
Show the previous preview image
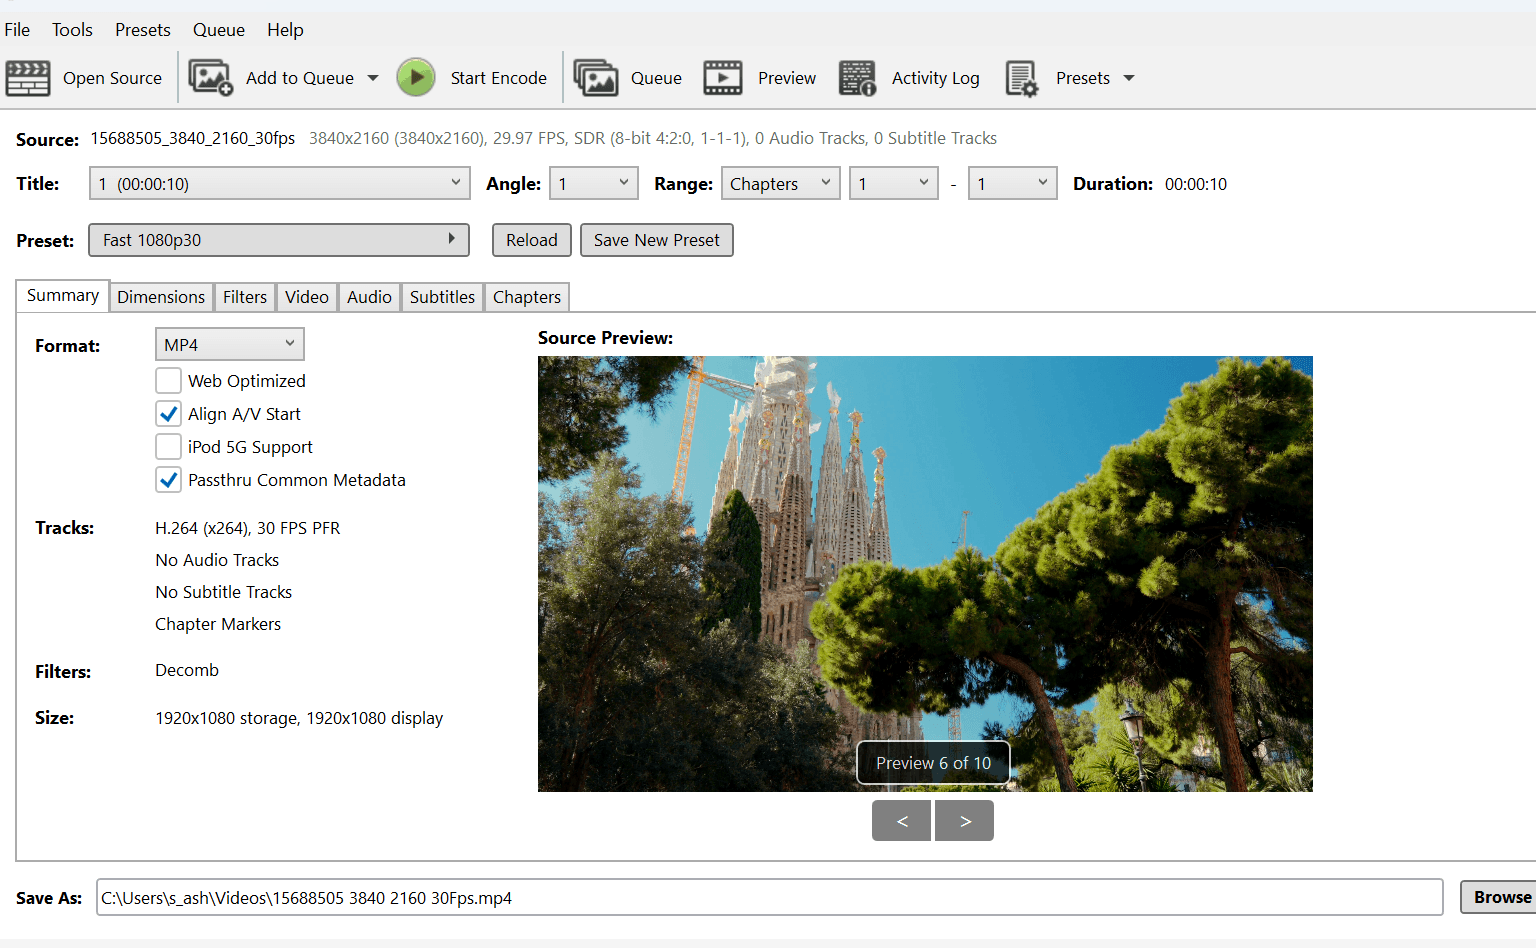click(x=902, y=821)
